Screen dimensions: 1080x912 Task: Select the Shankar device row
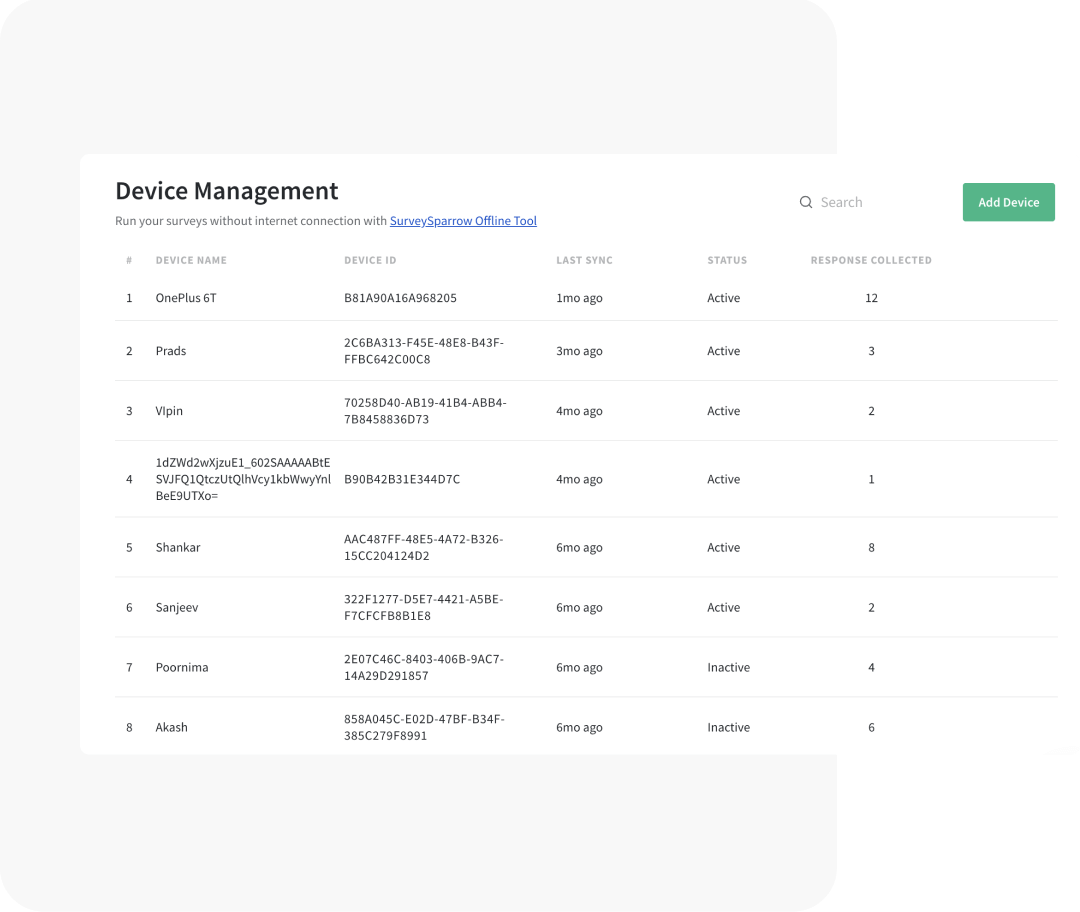180,547
